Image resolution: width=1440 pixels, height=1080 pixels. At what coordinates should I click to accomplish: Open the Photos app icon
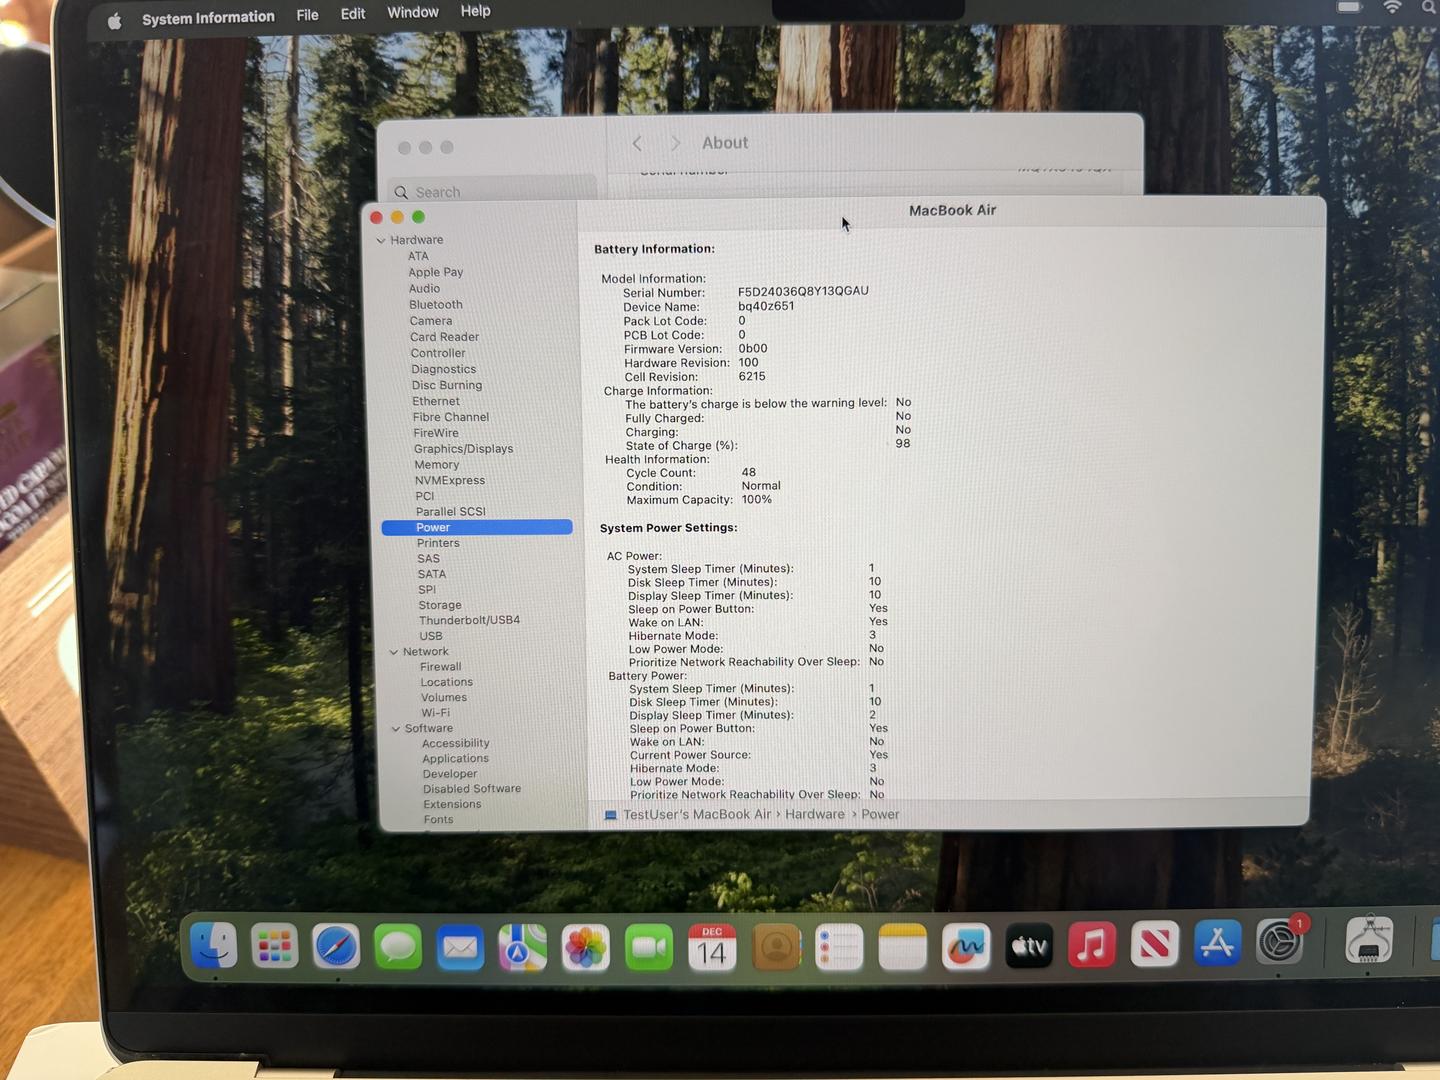point(586,947)
